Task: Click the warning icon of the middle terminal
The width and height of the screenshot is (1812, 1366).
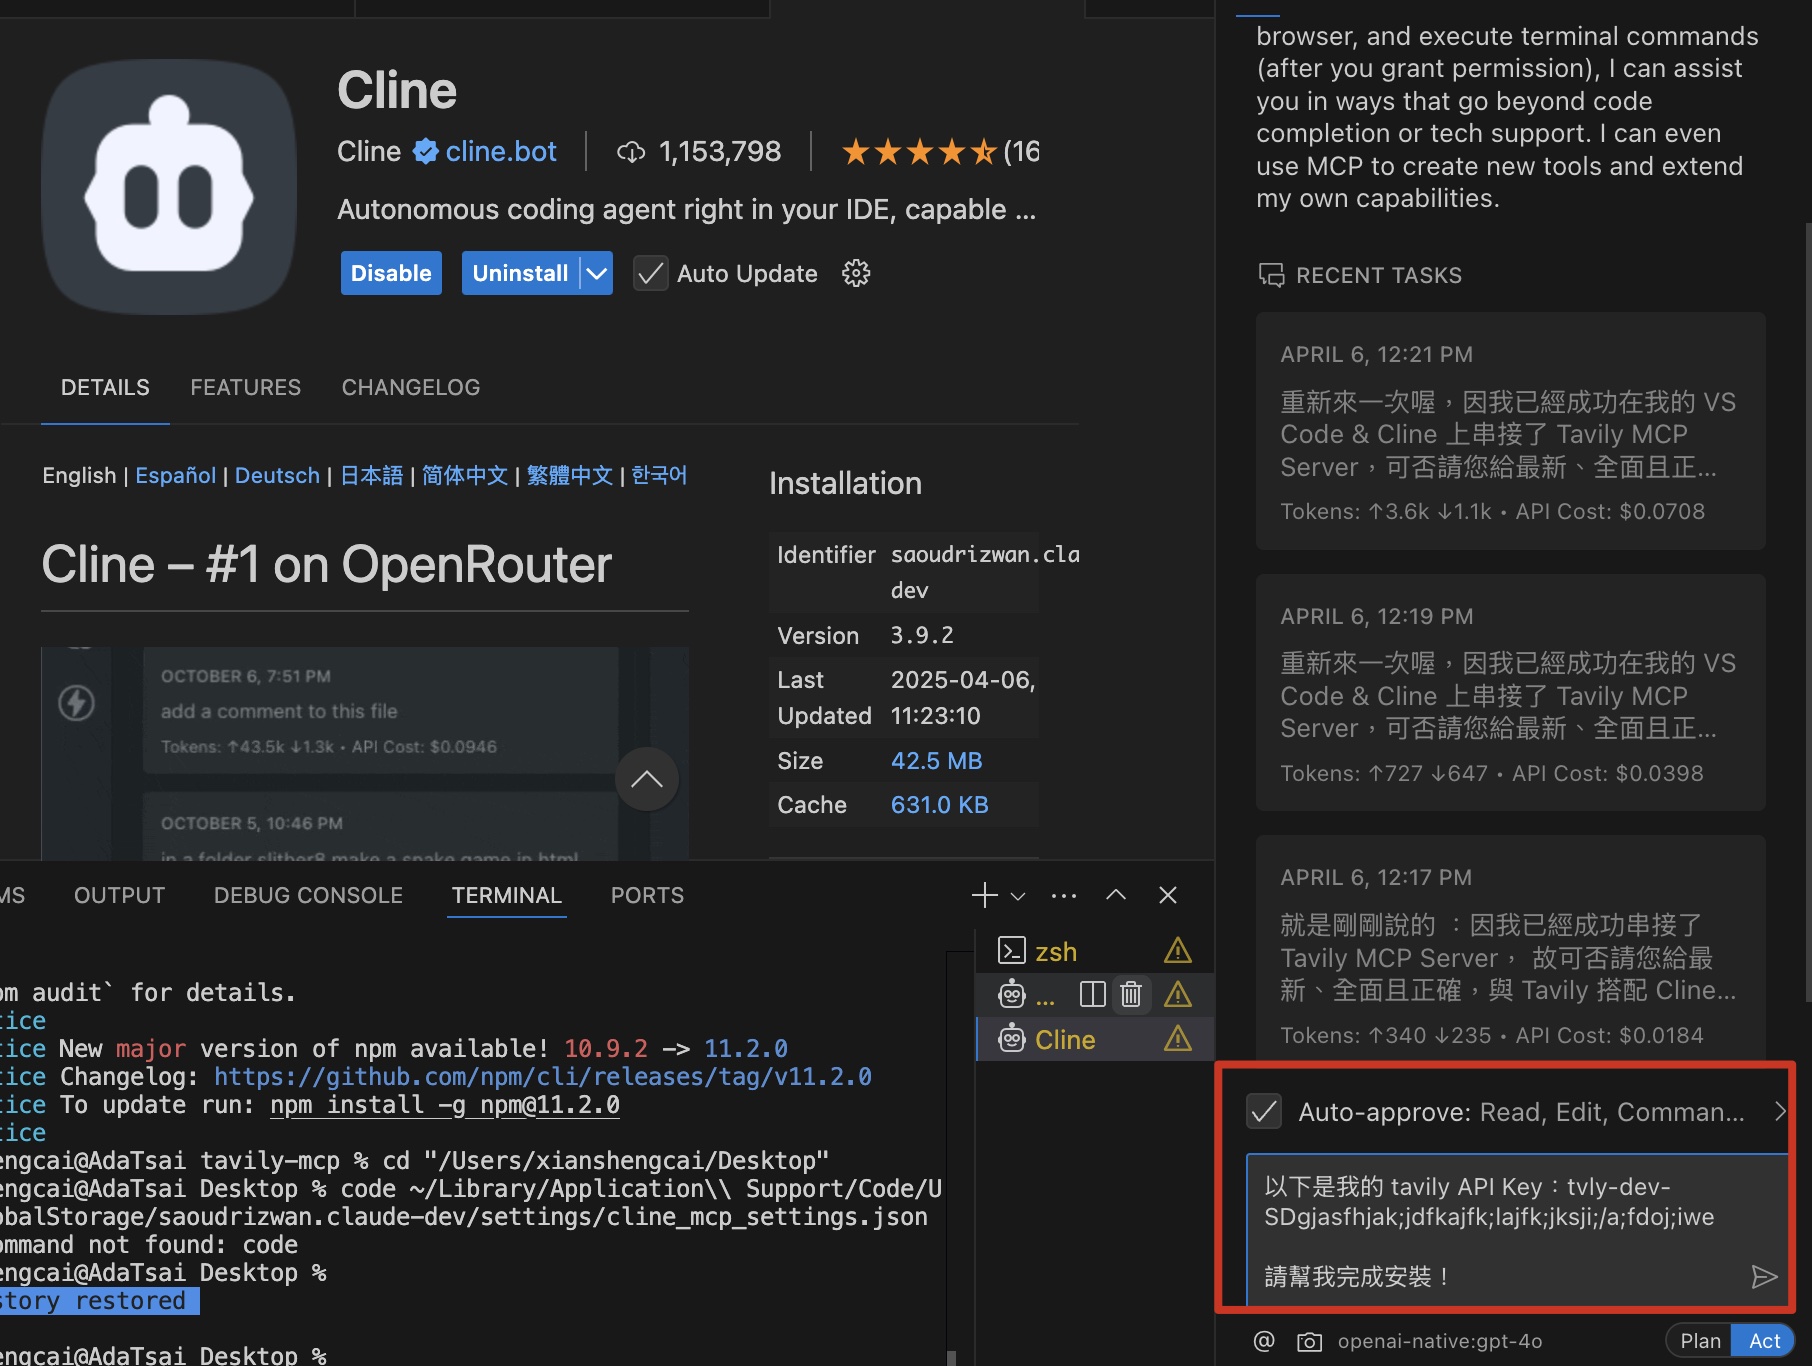Action: pos(1178,995)
